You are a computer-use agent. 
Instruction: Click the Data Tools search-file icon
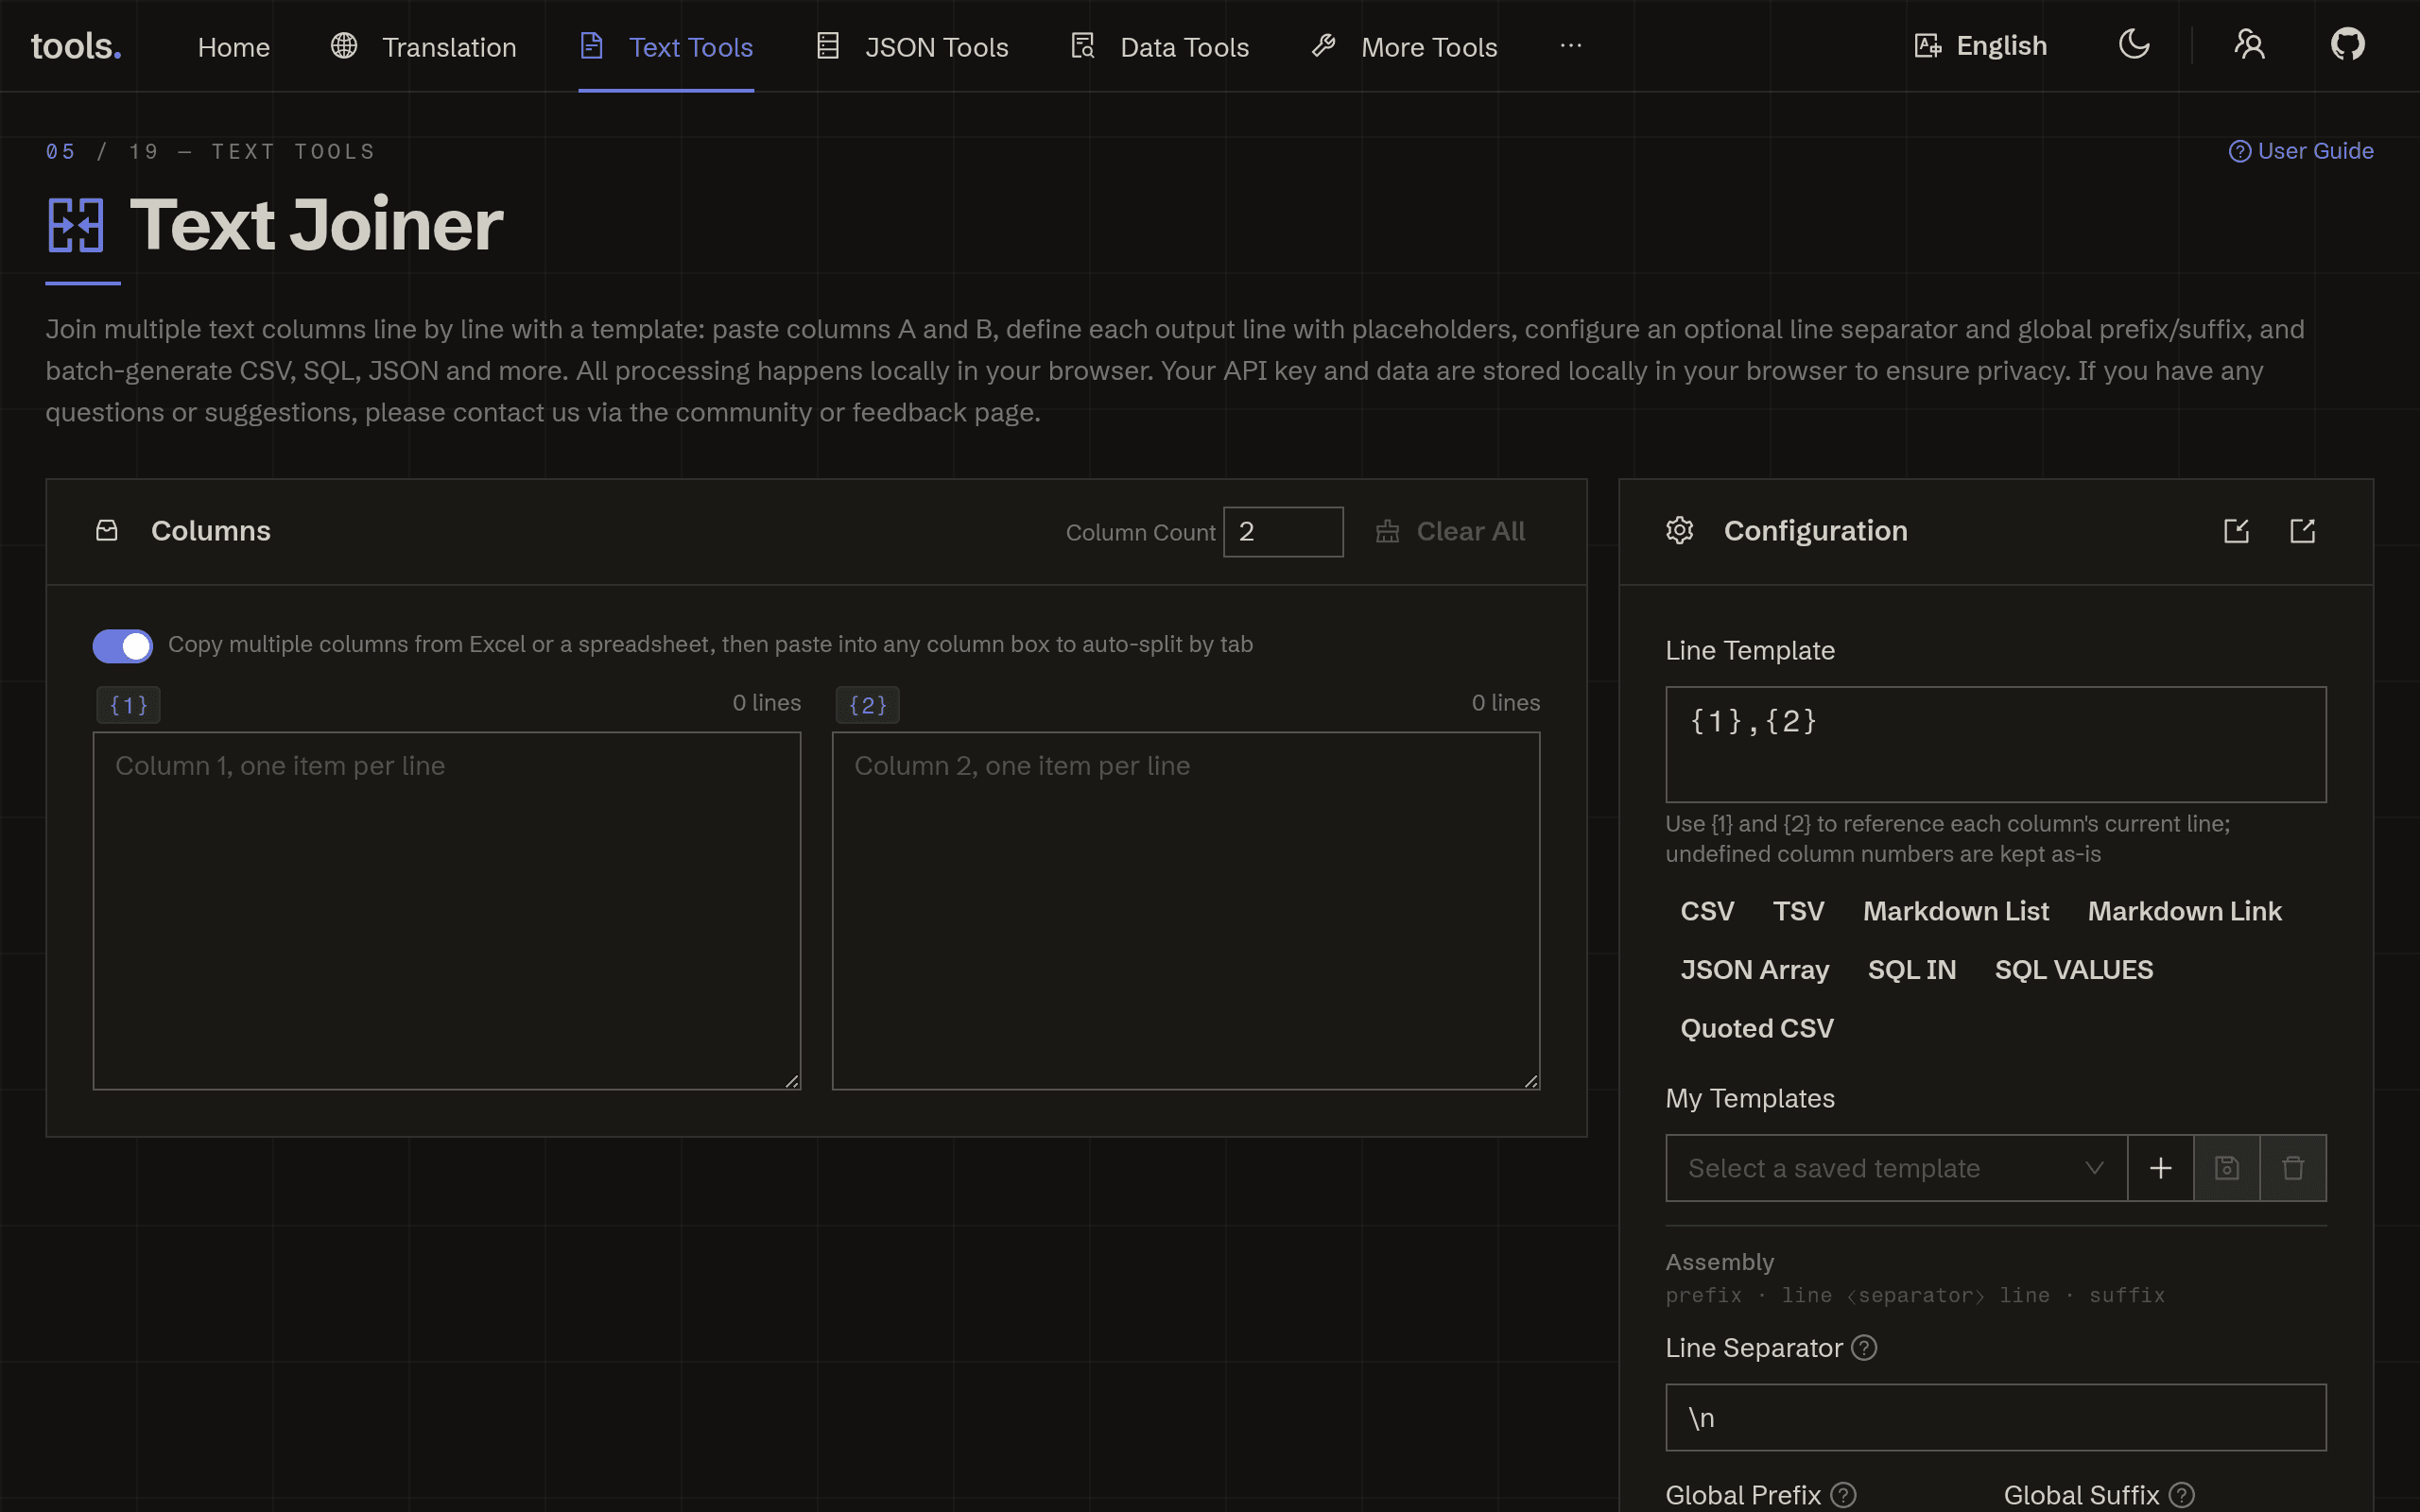coord(1083,46)
